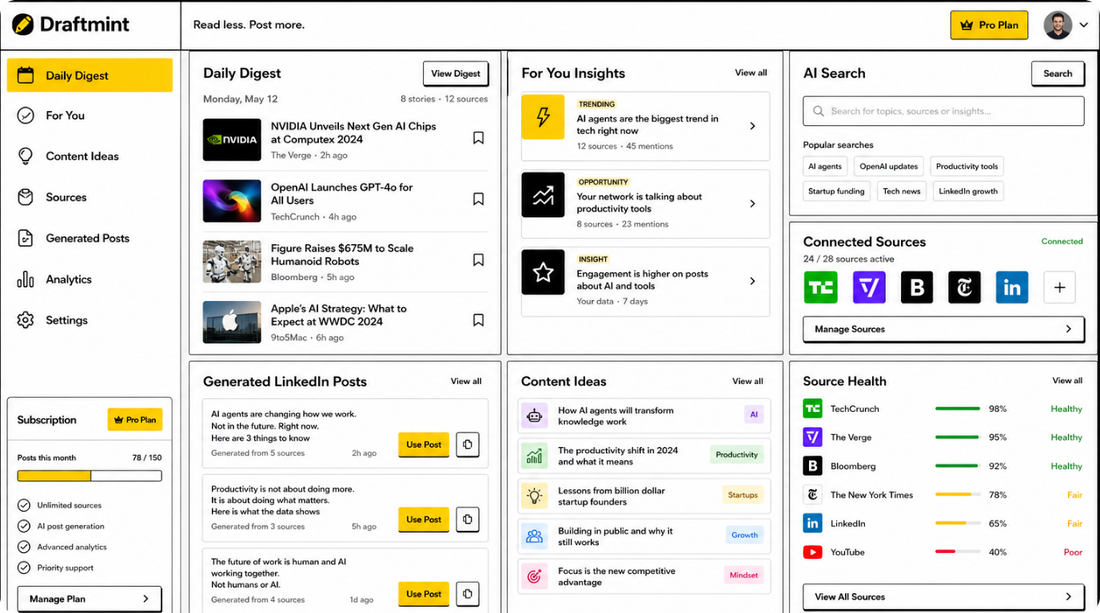Select the 'AI agents' popular search chip

[825, 167]
